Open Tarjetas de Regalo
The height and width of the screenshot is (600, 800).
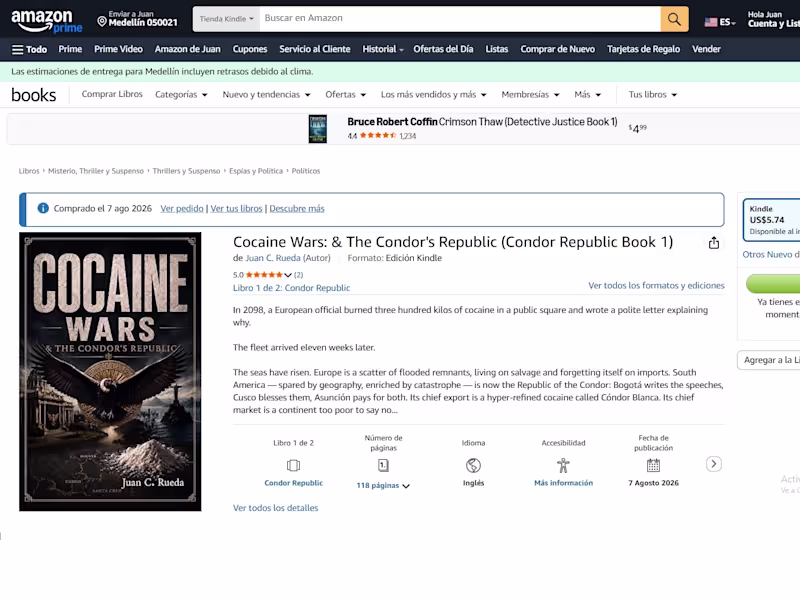[x=643, y=49]
